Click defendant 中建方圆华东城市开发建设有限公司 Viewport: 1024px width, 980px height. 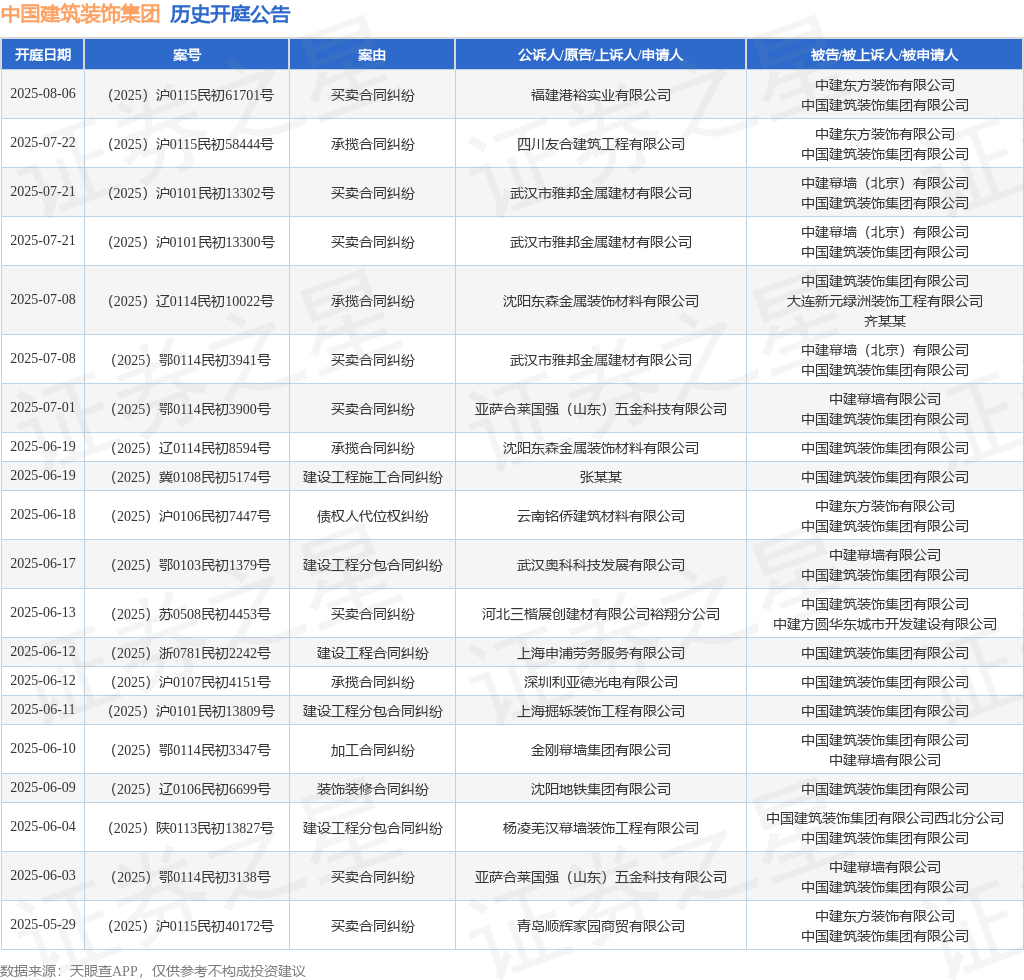point(885,624)
